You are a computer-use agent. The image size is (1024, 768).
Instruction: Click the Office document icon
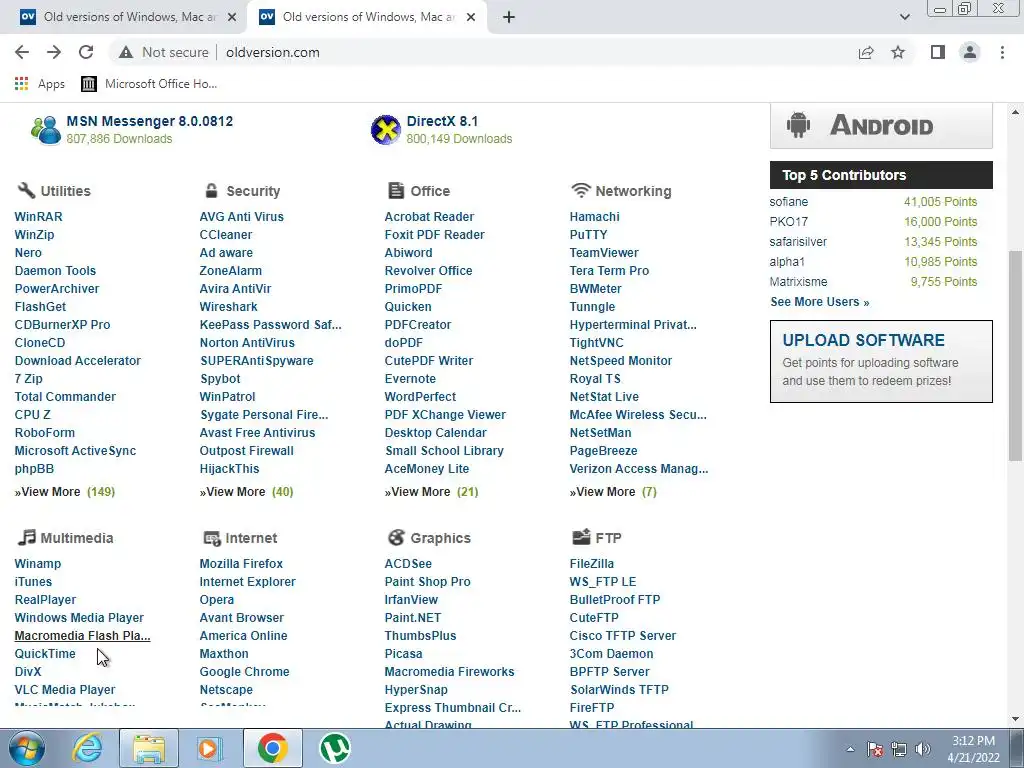tap(396, 190)
